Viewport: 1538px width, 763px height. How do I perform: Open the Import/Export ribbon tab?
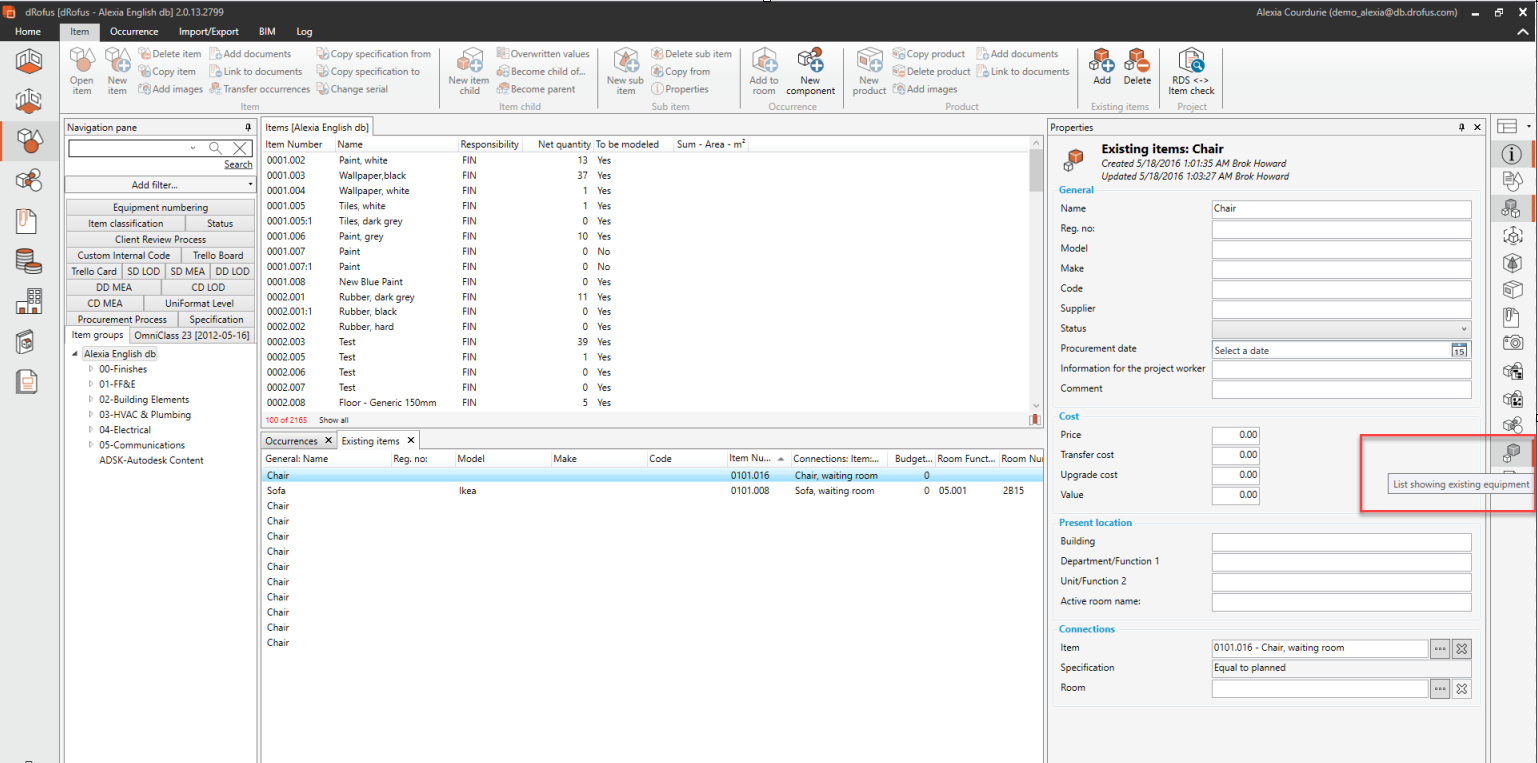point(208,32)
